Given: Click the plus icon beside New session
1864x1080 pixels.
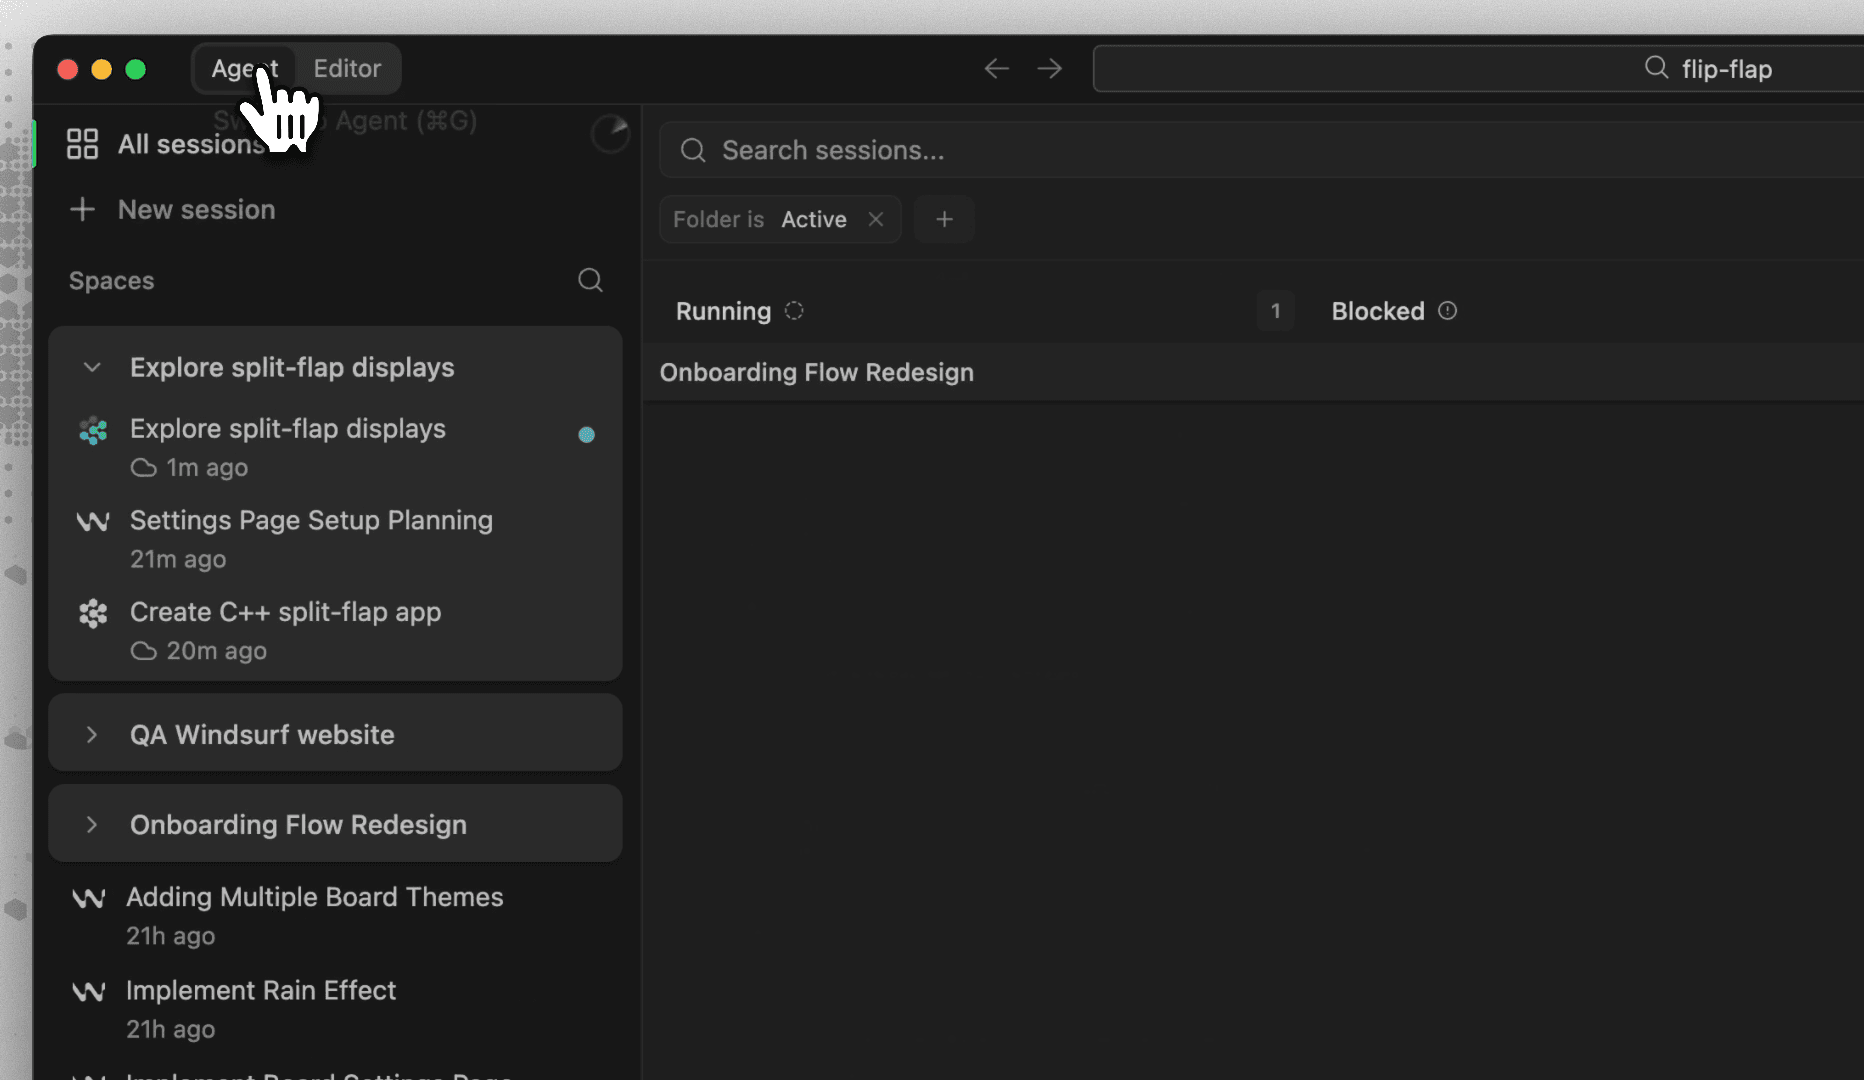Looking at the screenshot, I should click(82, 209).
